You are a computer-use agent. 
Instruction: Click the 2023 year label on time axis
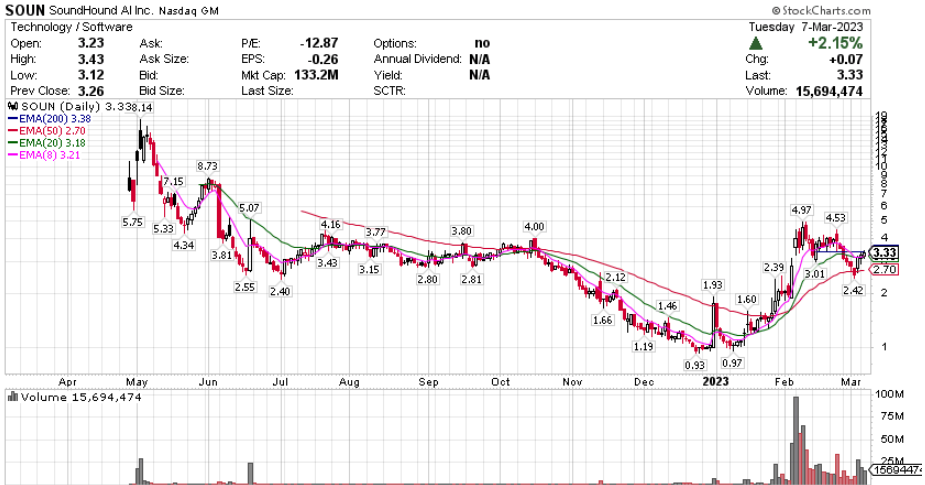[716, 382]
